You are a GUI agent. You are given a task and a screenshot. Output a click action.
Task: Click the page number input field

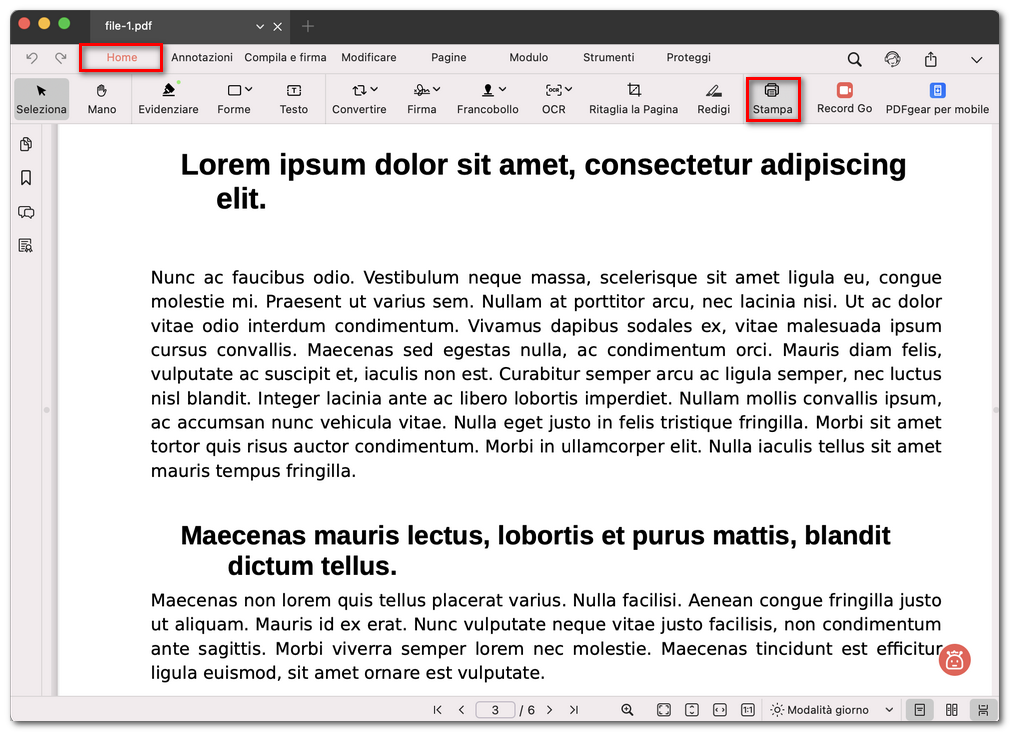[x=495, y=710]
